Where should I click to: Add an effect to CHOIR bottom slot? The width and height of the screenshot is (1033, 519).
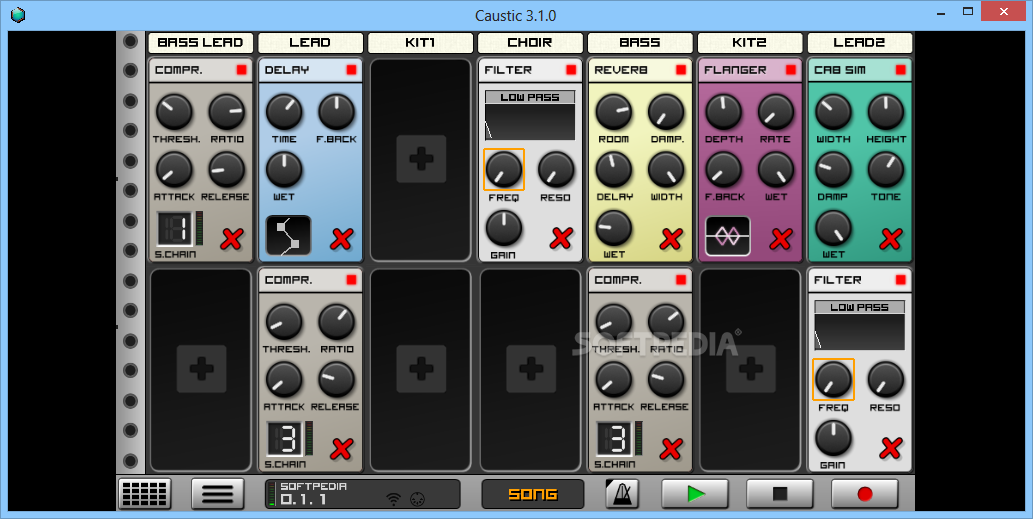tap(531, 369)
